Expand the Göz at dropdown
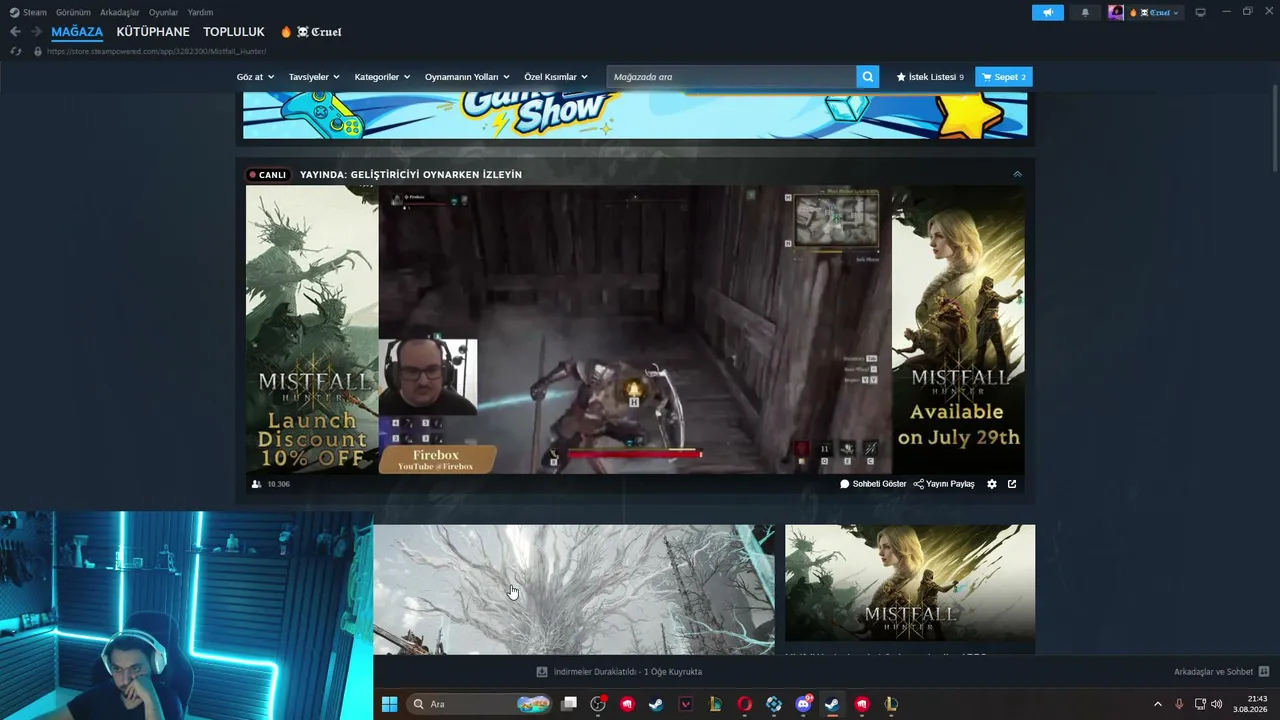This screenshot has width=1280, height=720. 254,77
